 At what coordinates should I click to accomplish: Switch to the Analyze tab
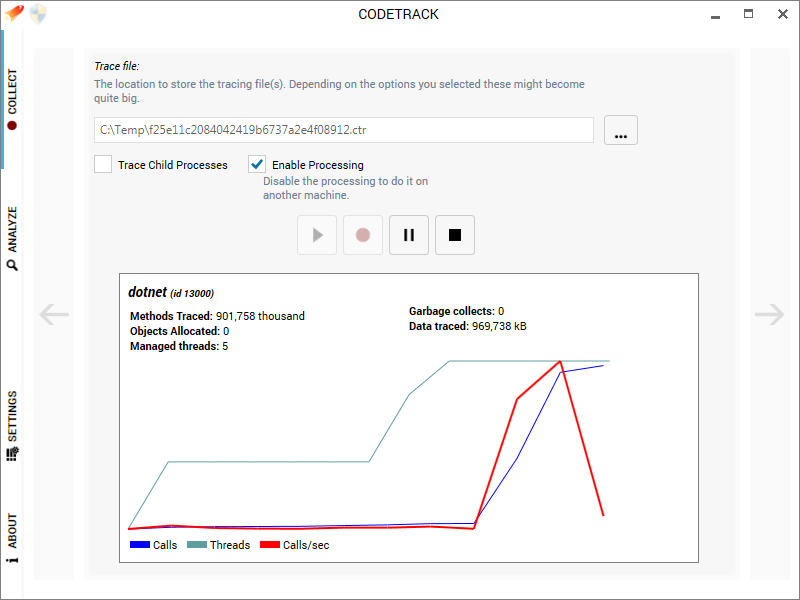point(12,238)
